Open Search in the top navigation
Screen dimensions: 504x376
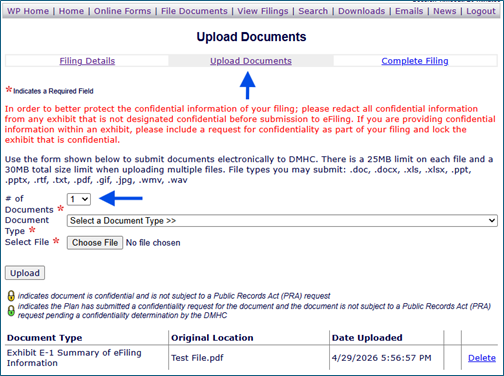coord(313,11)
